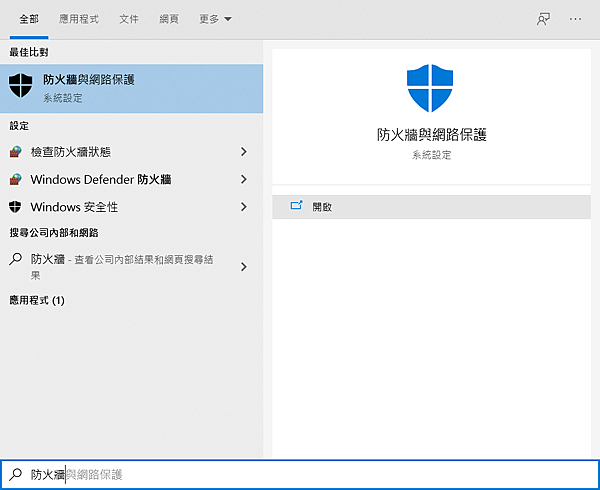Expand the 檢查防火牆狀態 arrow
This screenshot has height=490, width=600.
click(x=244, y=152)
